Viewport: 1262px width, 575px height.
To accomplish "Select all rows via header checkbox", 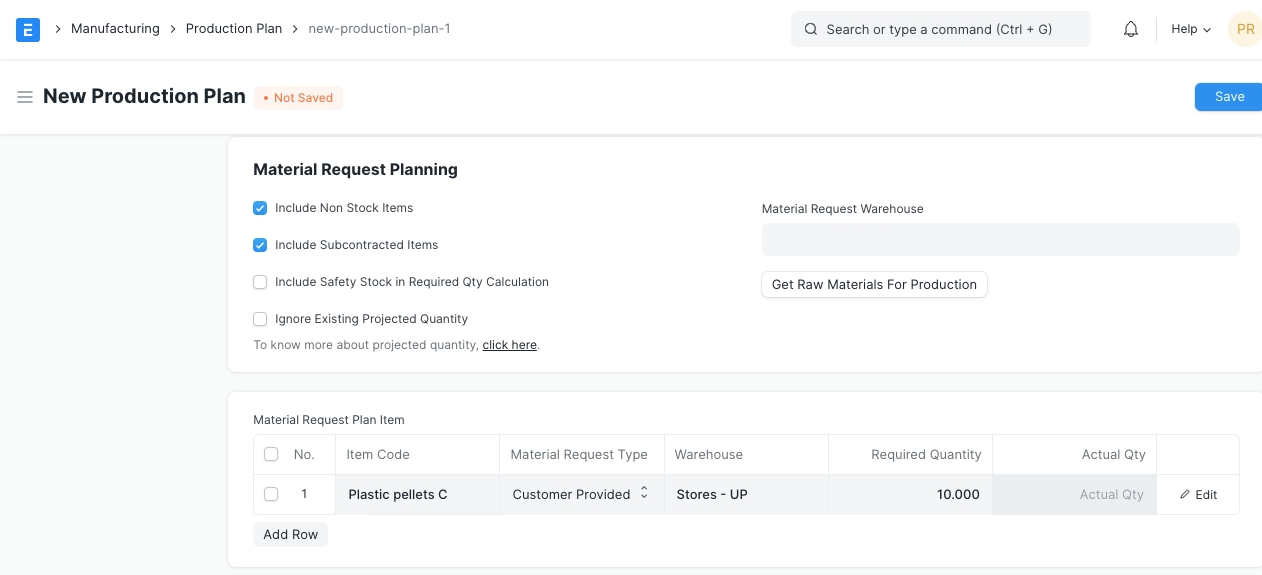I will click(271, 454).
